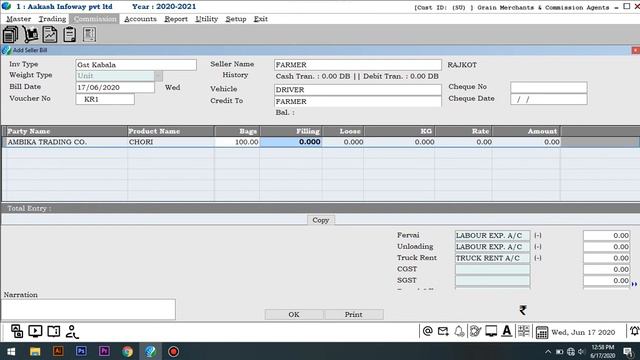
Task: Click the clipboard toolbar icon
Action: (x=70, y=35)
